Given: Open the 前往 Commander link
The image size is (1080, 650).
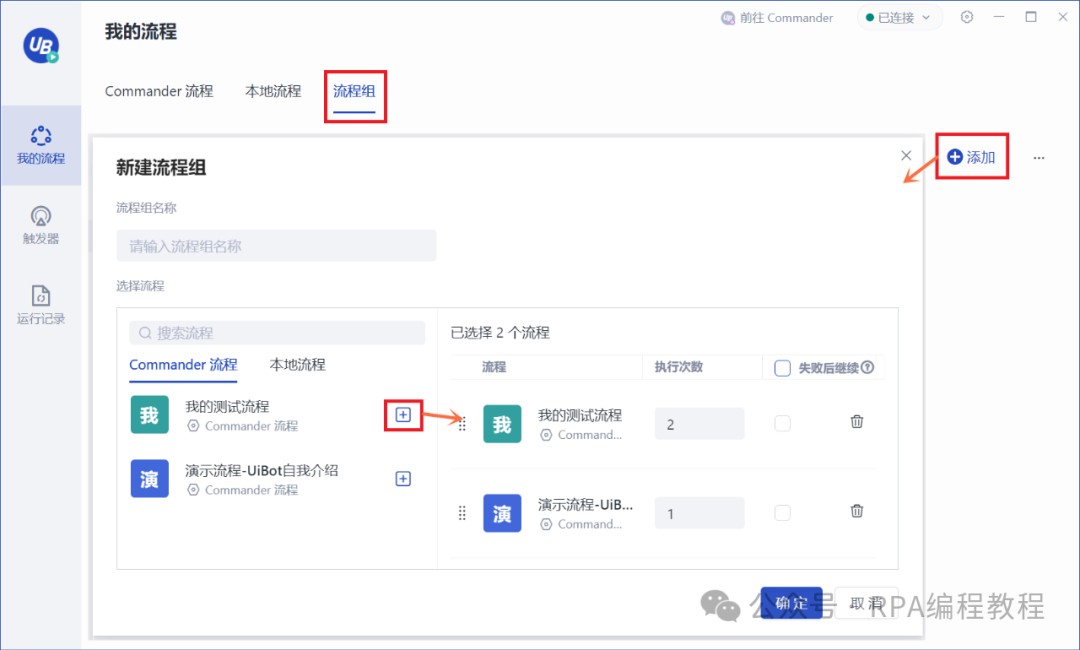Looking at the screenshot, I should tap(777, 18).
